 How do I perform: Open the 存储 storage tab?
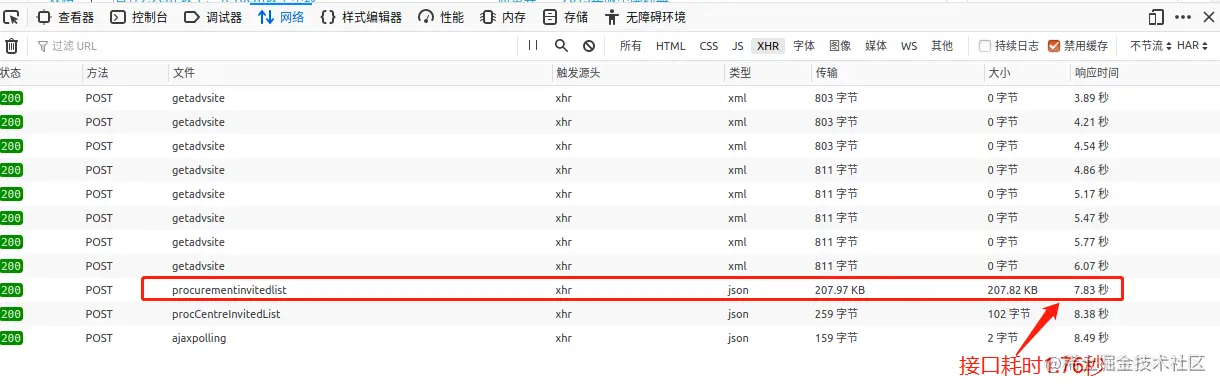click(x=565, y=17)
